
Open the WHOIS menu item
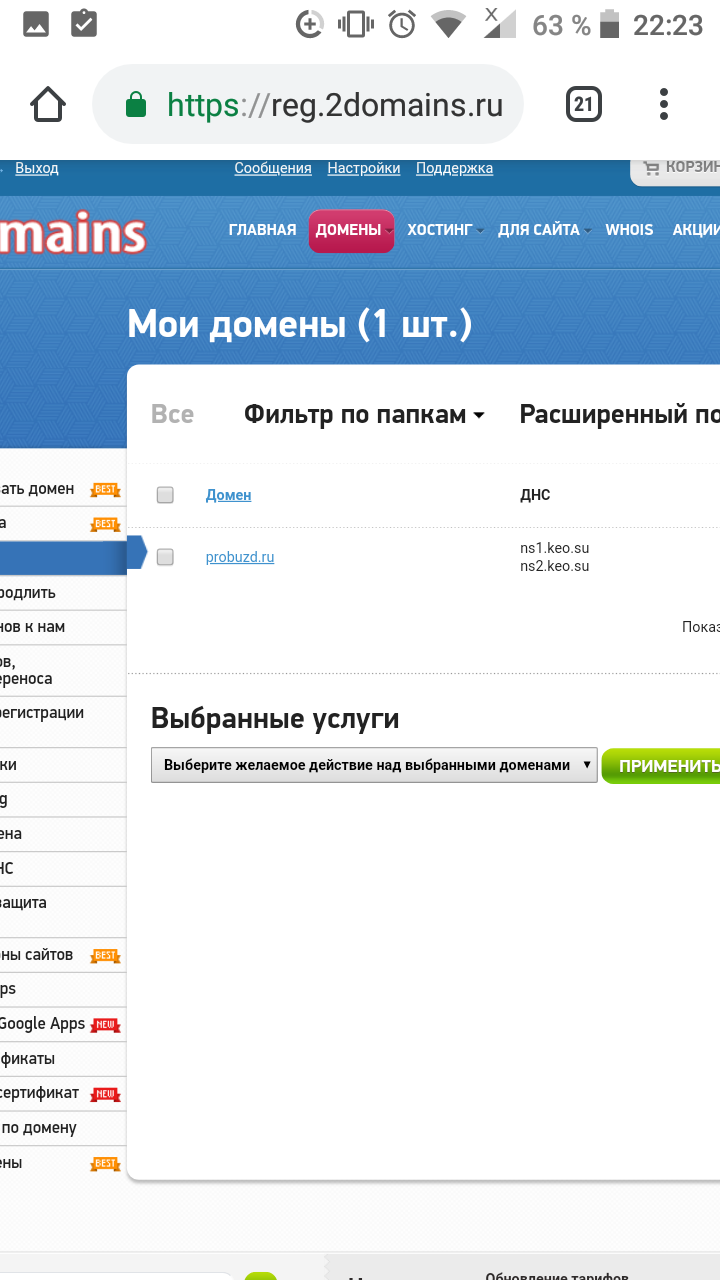click(629, 230)
